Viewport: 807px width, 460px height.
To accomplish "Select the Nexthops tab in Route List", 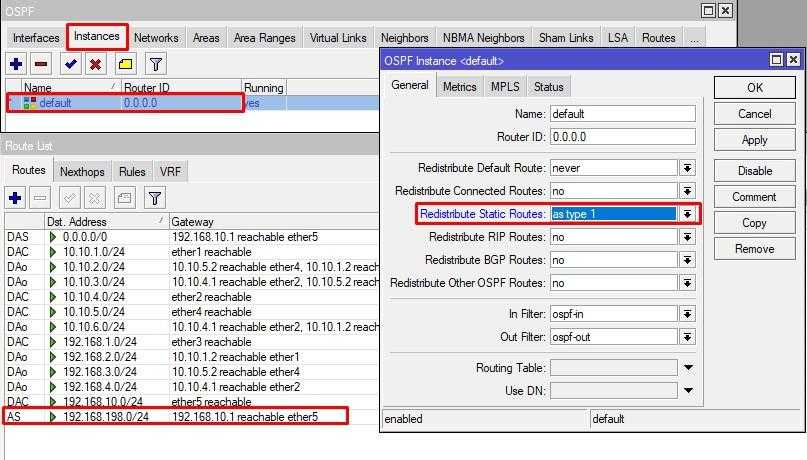I will [80, 172].
